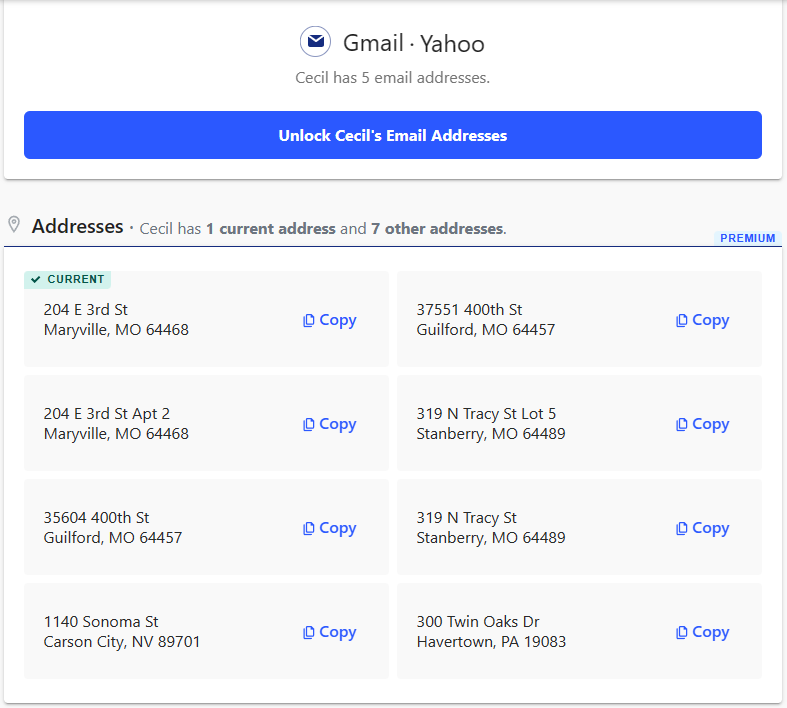This screenshot has height=708, width=787.
Task: Copy the 319 N Tracy St Stanberry address without Lot
Action: (702, 528)
